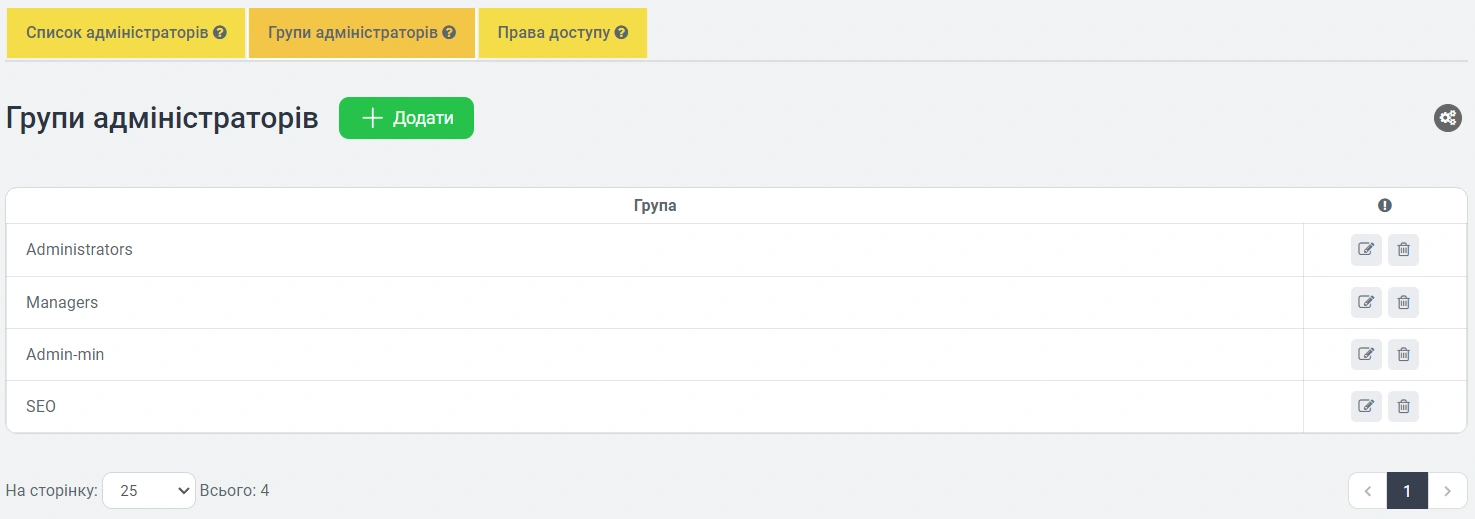Edit the Admin-min group

pos(1366,354)
